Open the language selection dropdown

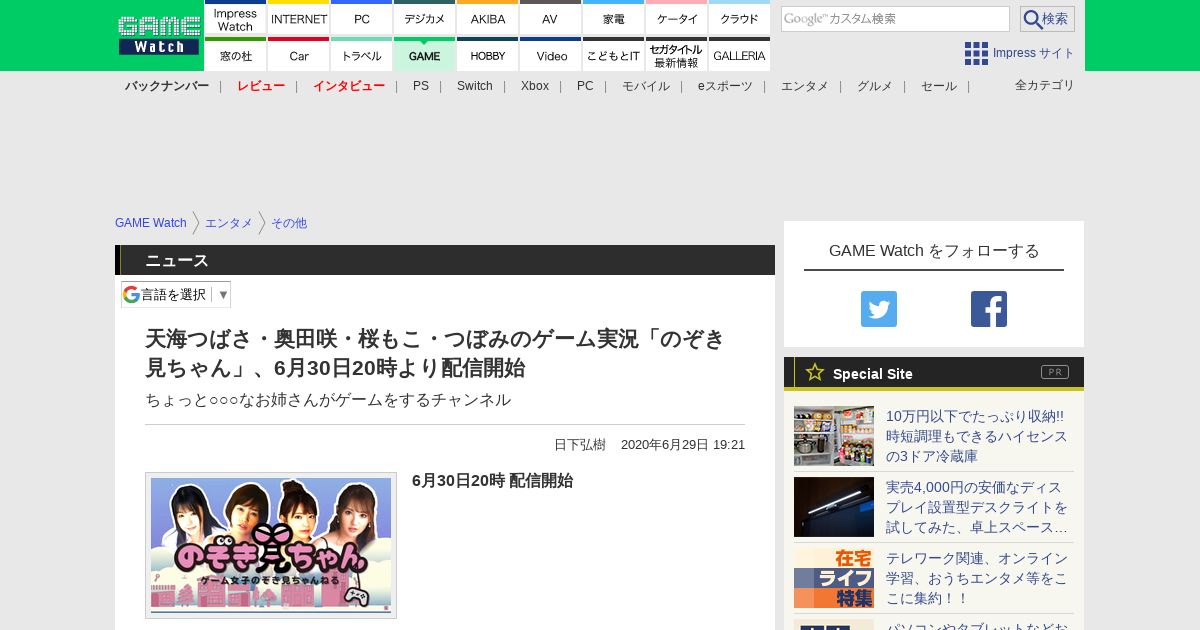point(176,294)
